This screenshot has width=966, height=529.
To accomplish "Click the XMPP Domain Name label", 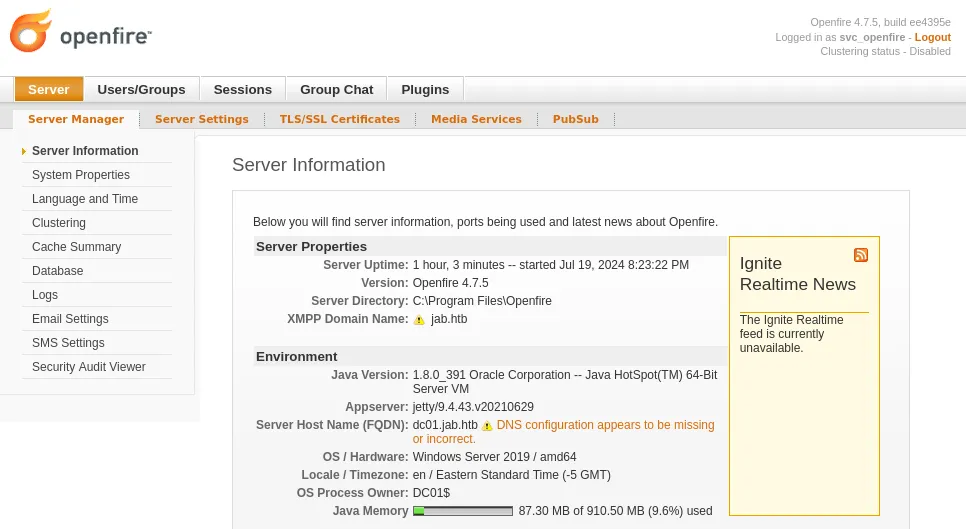I will tap(347, 319).
